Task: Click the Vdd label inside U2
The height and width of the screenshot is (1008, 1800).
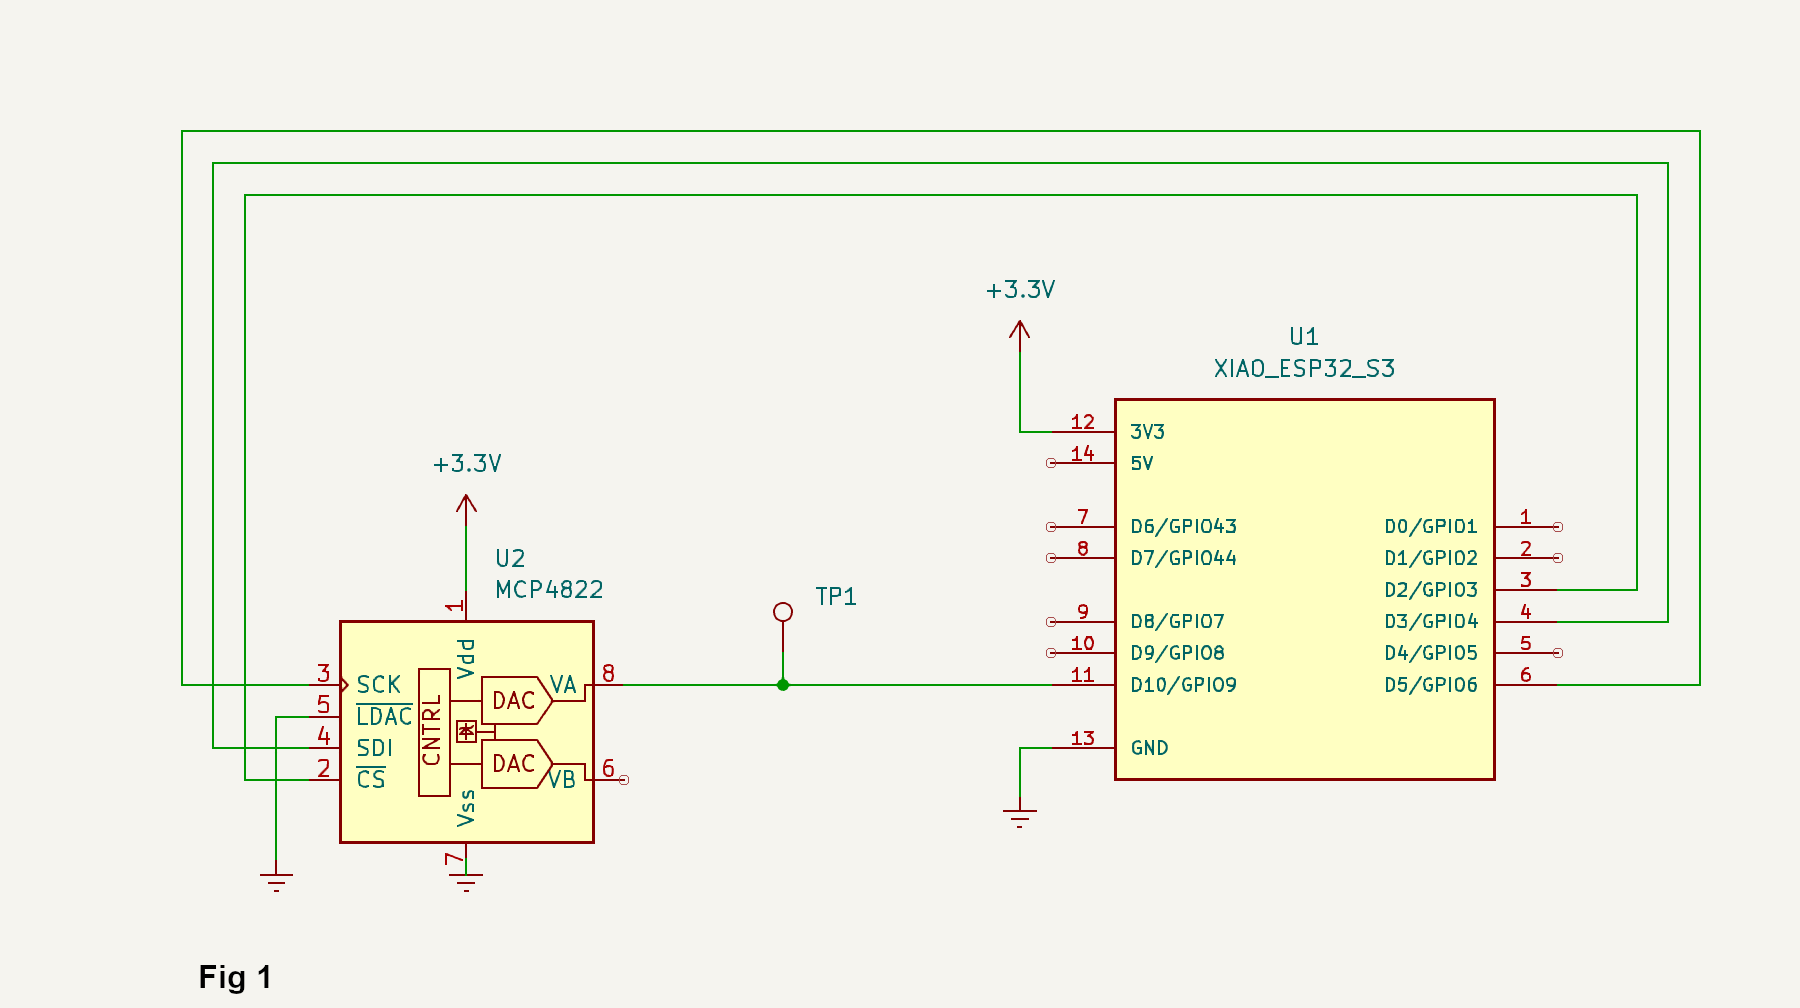Action: (x=466, y=660)
